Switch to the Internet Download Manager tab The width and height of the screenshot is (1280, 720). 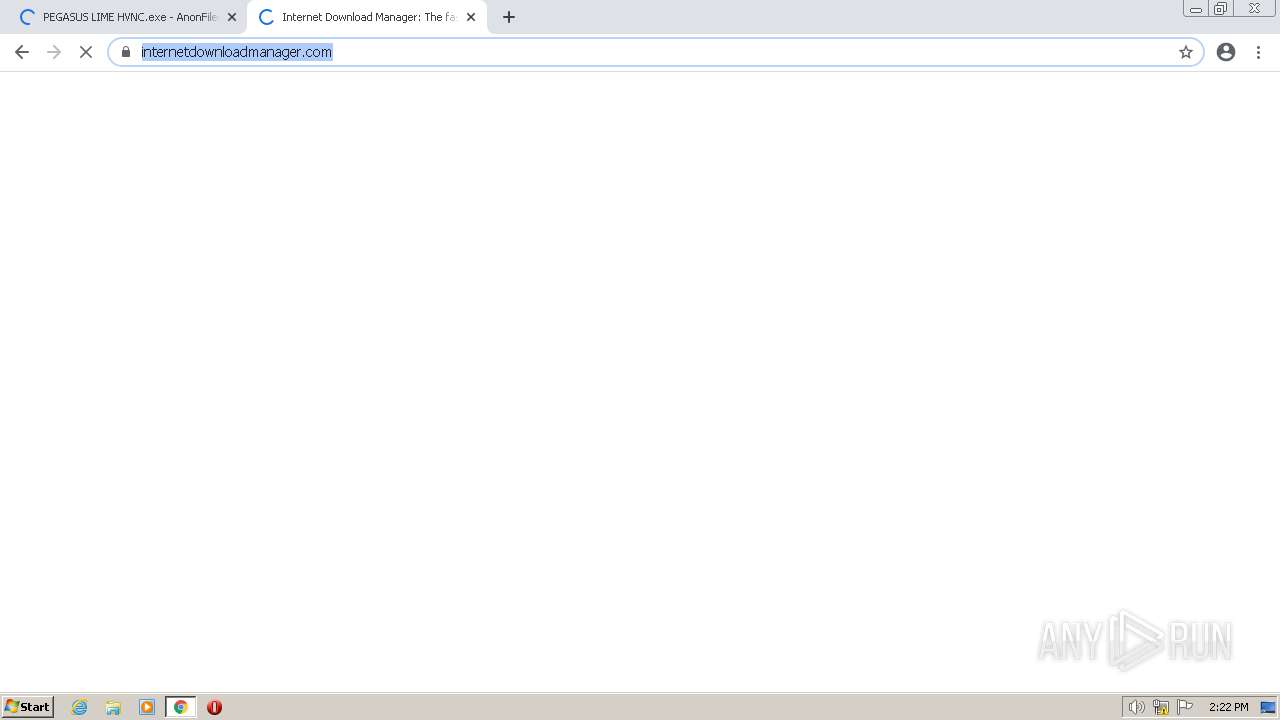(366, 17)
